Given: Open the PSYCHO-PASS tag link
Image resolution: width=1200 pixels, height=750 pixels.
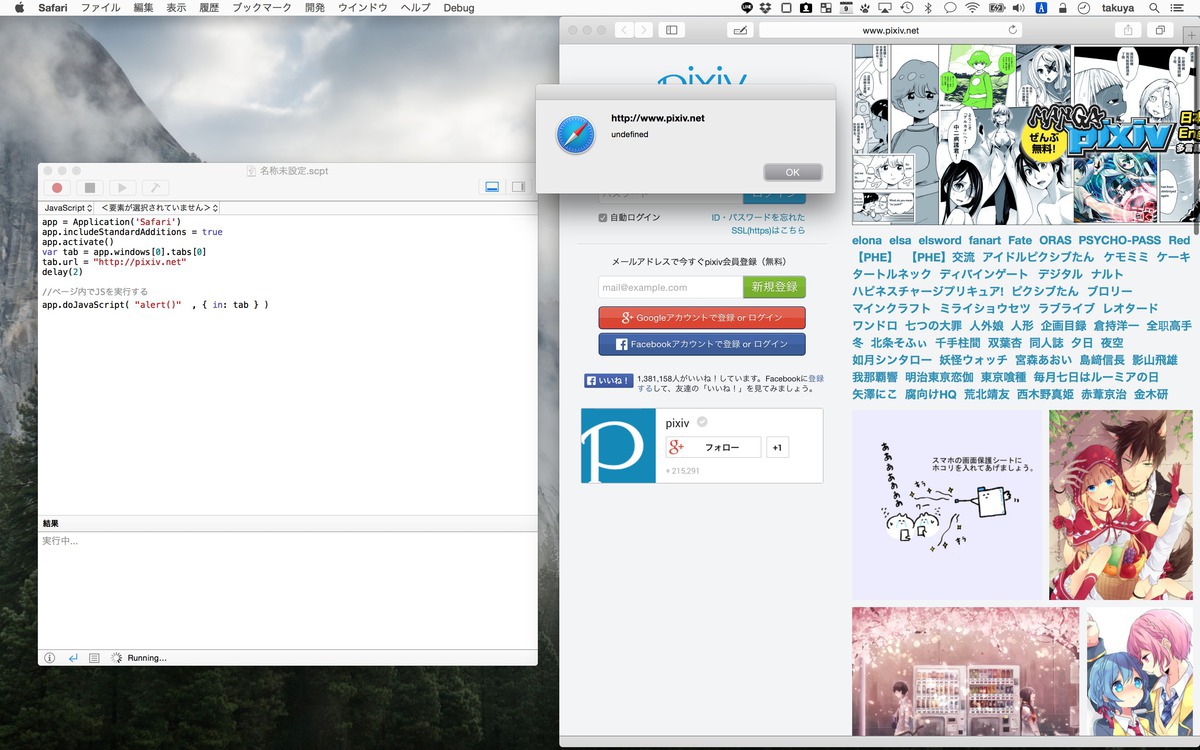Looking at the screenshot, I should coord(1120,240).
